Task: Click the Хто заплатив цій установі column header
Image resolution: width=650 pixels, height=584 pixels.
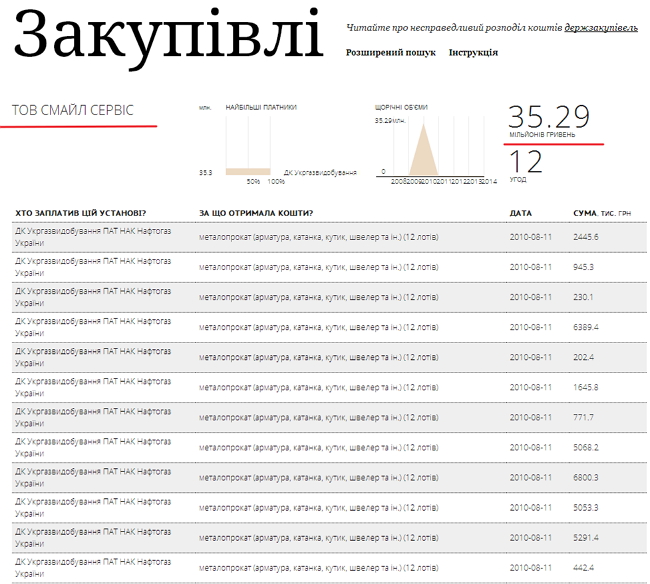Action: click(x=80, y=213)
